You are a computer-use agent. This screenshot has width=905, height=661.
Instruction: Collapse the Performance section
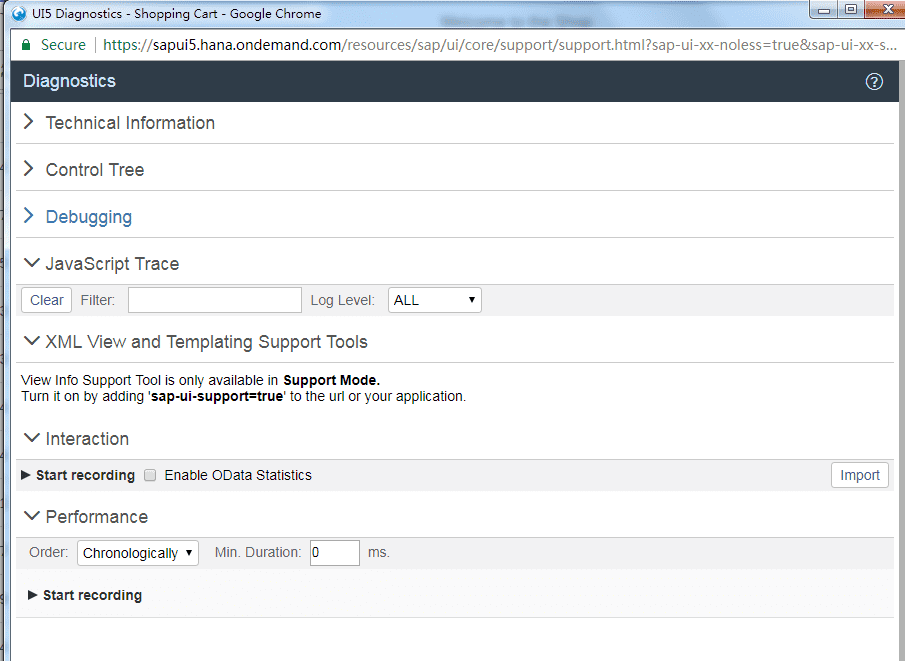click(29, 517)
